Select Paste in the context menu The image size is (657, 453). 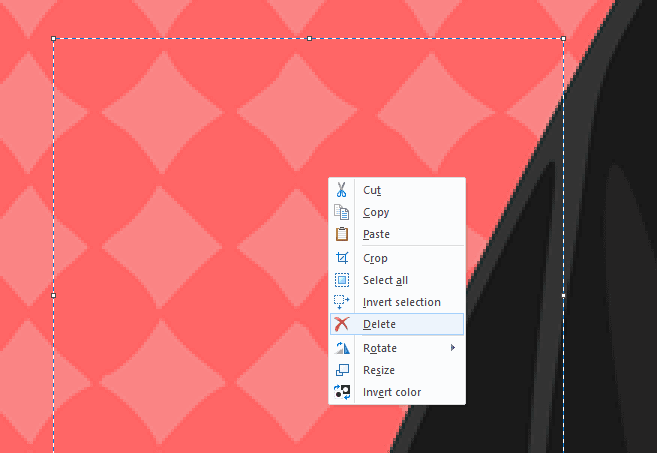[397, 234]
